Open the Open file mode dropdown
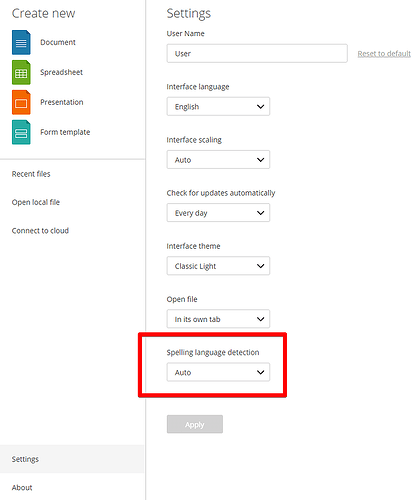The image size is (418, 500). (x=218, y=319)
